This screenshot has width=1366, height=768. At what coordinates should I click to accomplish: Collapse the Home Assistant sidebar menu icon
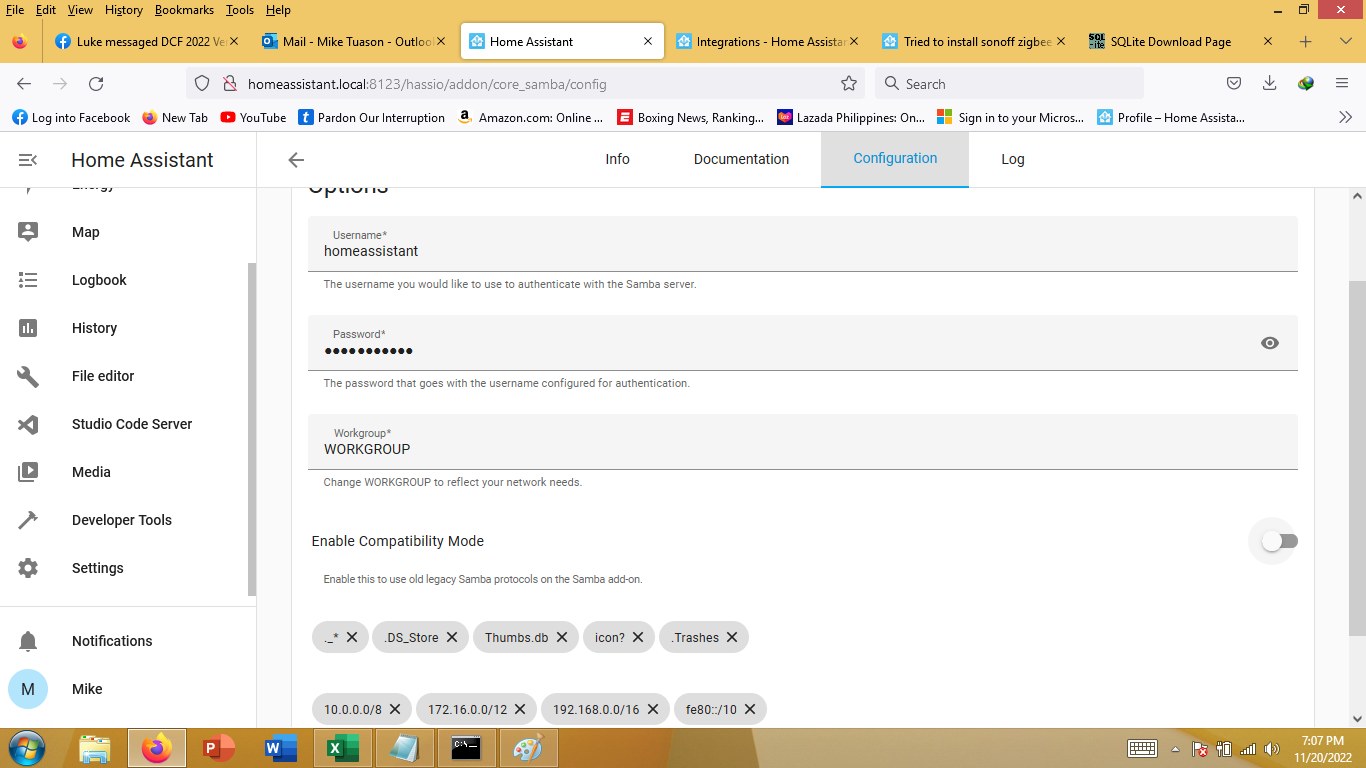click(x=28, y=160)
